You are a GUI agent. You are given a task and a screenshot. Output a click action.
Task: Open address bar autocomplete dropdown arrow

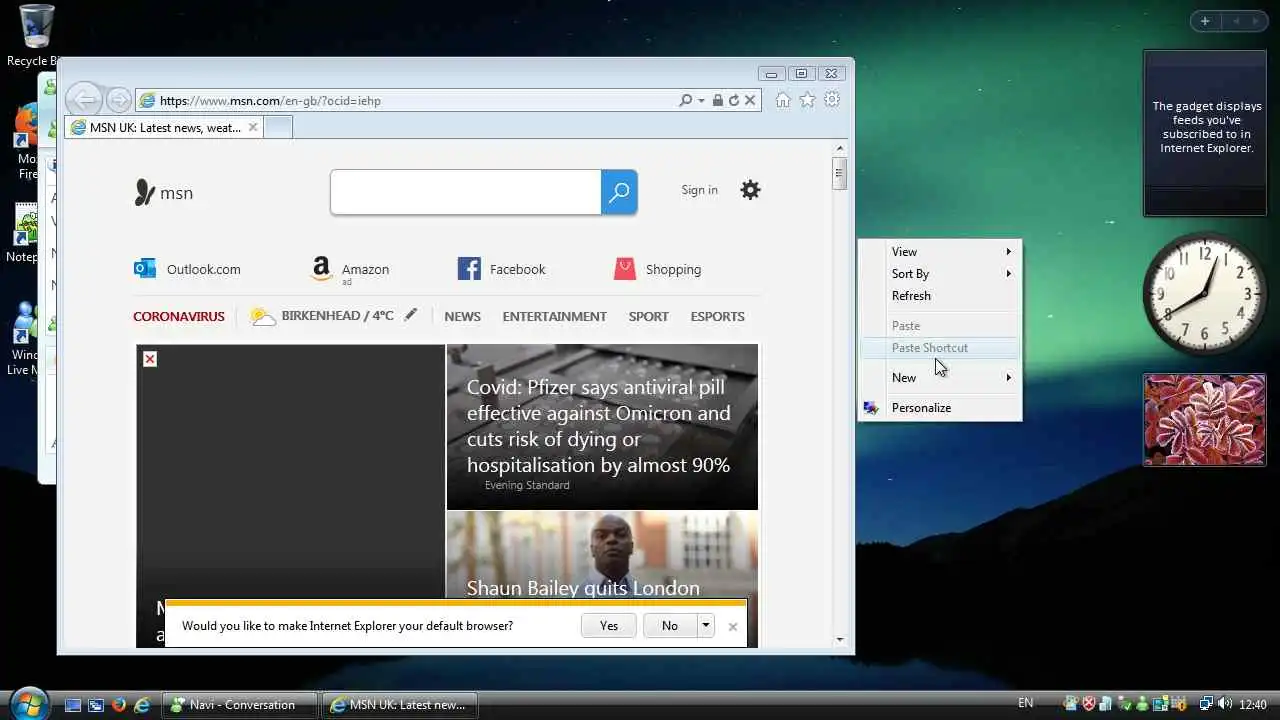click(x=701, y=100)
